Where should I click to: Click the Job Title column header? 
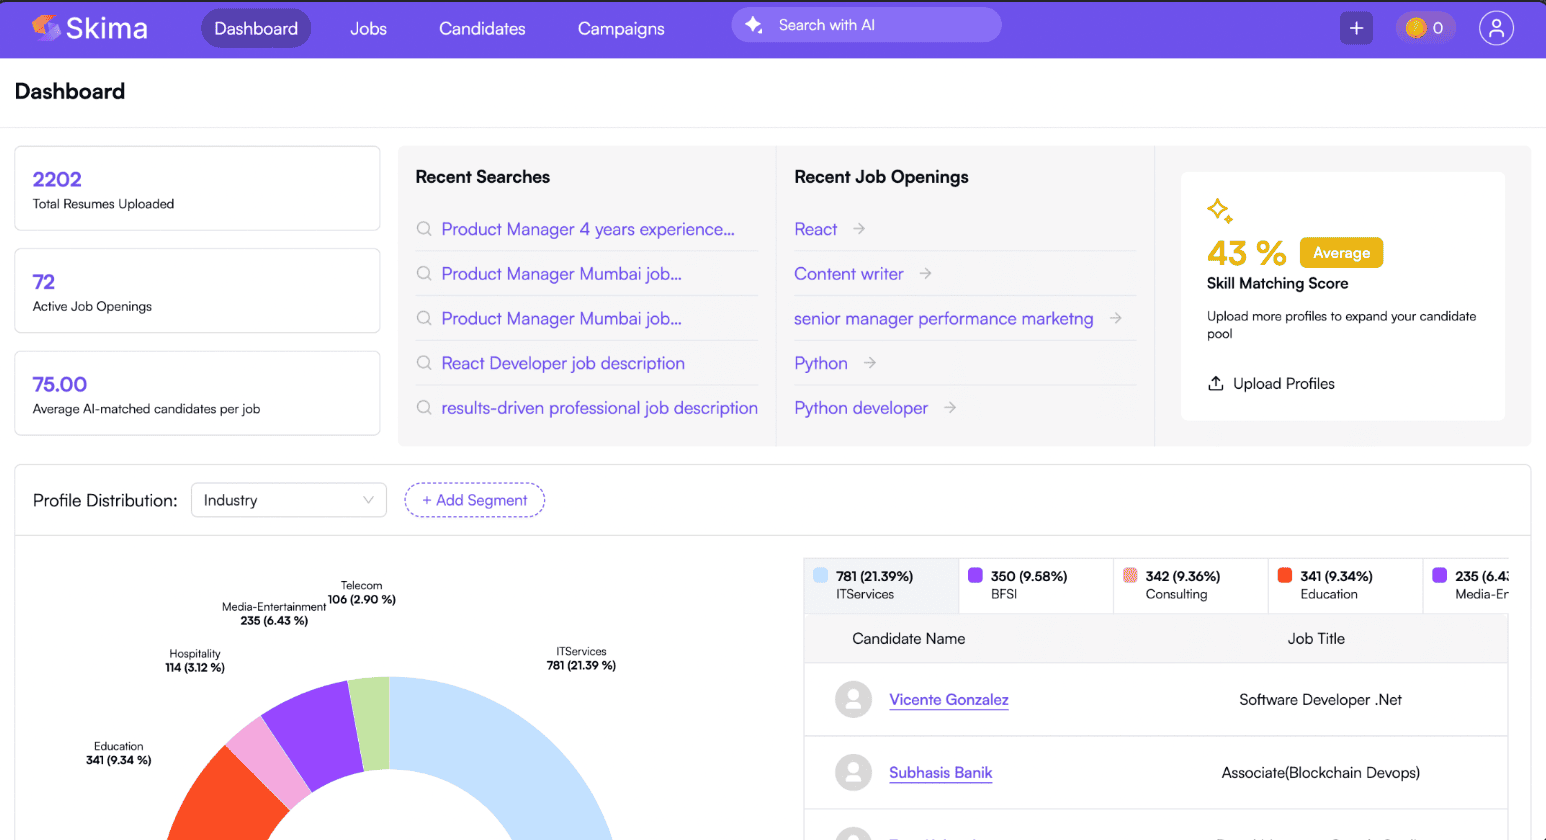1316,638
